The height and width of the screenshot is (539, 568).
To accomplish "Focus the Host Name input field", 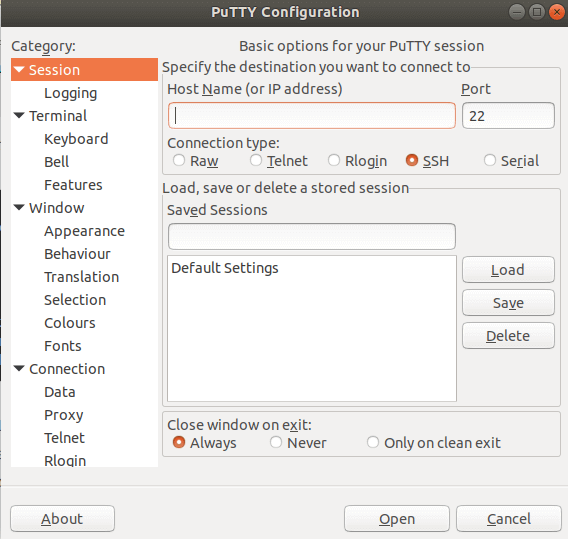I will click(x=312, y=116).
